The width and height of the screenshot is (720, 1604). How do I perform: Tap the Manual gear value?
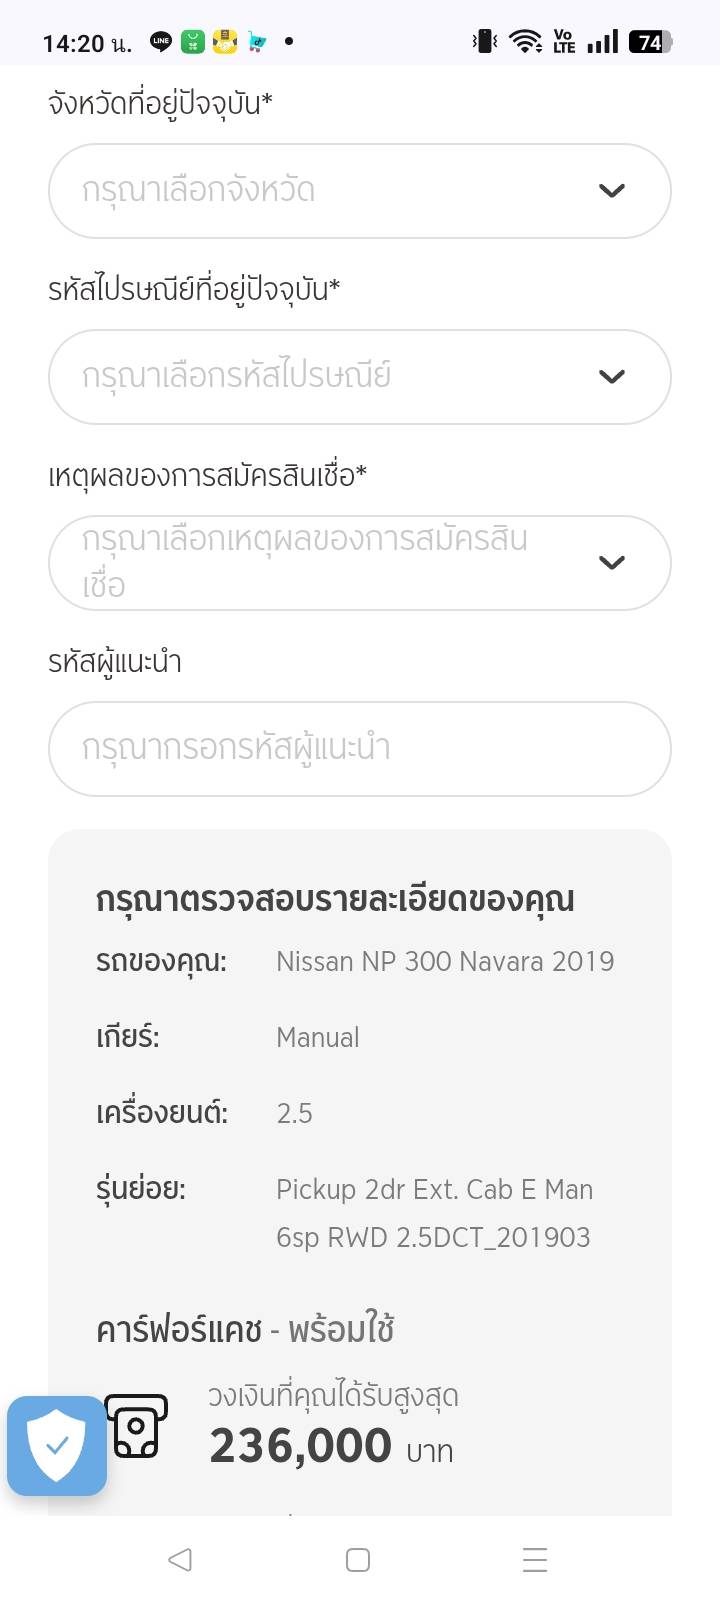pos(317,1038)
